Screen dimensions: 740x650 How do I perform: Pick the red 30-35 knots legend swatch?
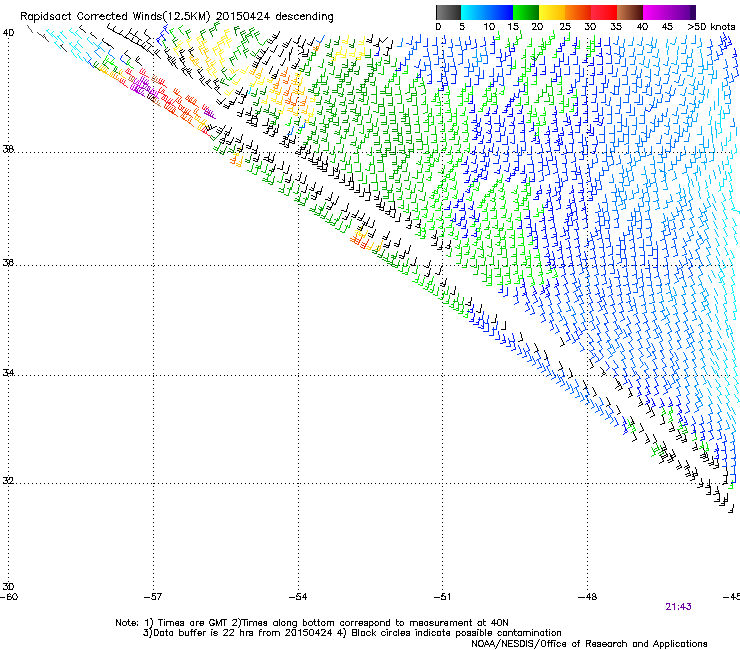pyautogui.click(x=604, y=12)
